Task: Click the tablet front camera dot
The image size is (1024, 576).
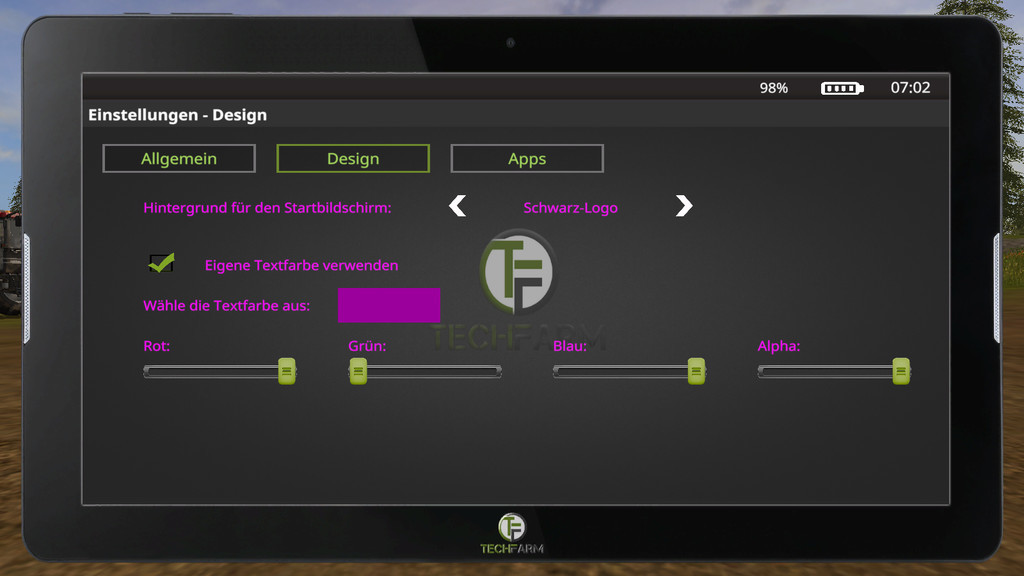Action: point(511,43)
